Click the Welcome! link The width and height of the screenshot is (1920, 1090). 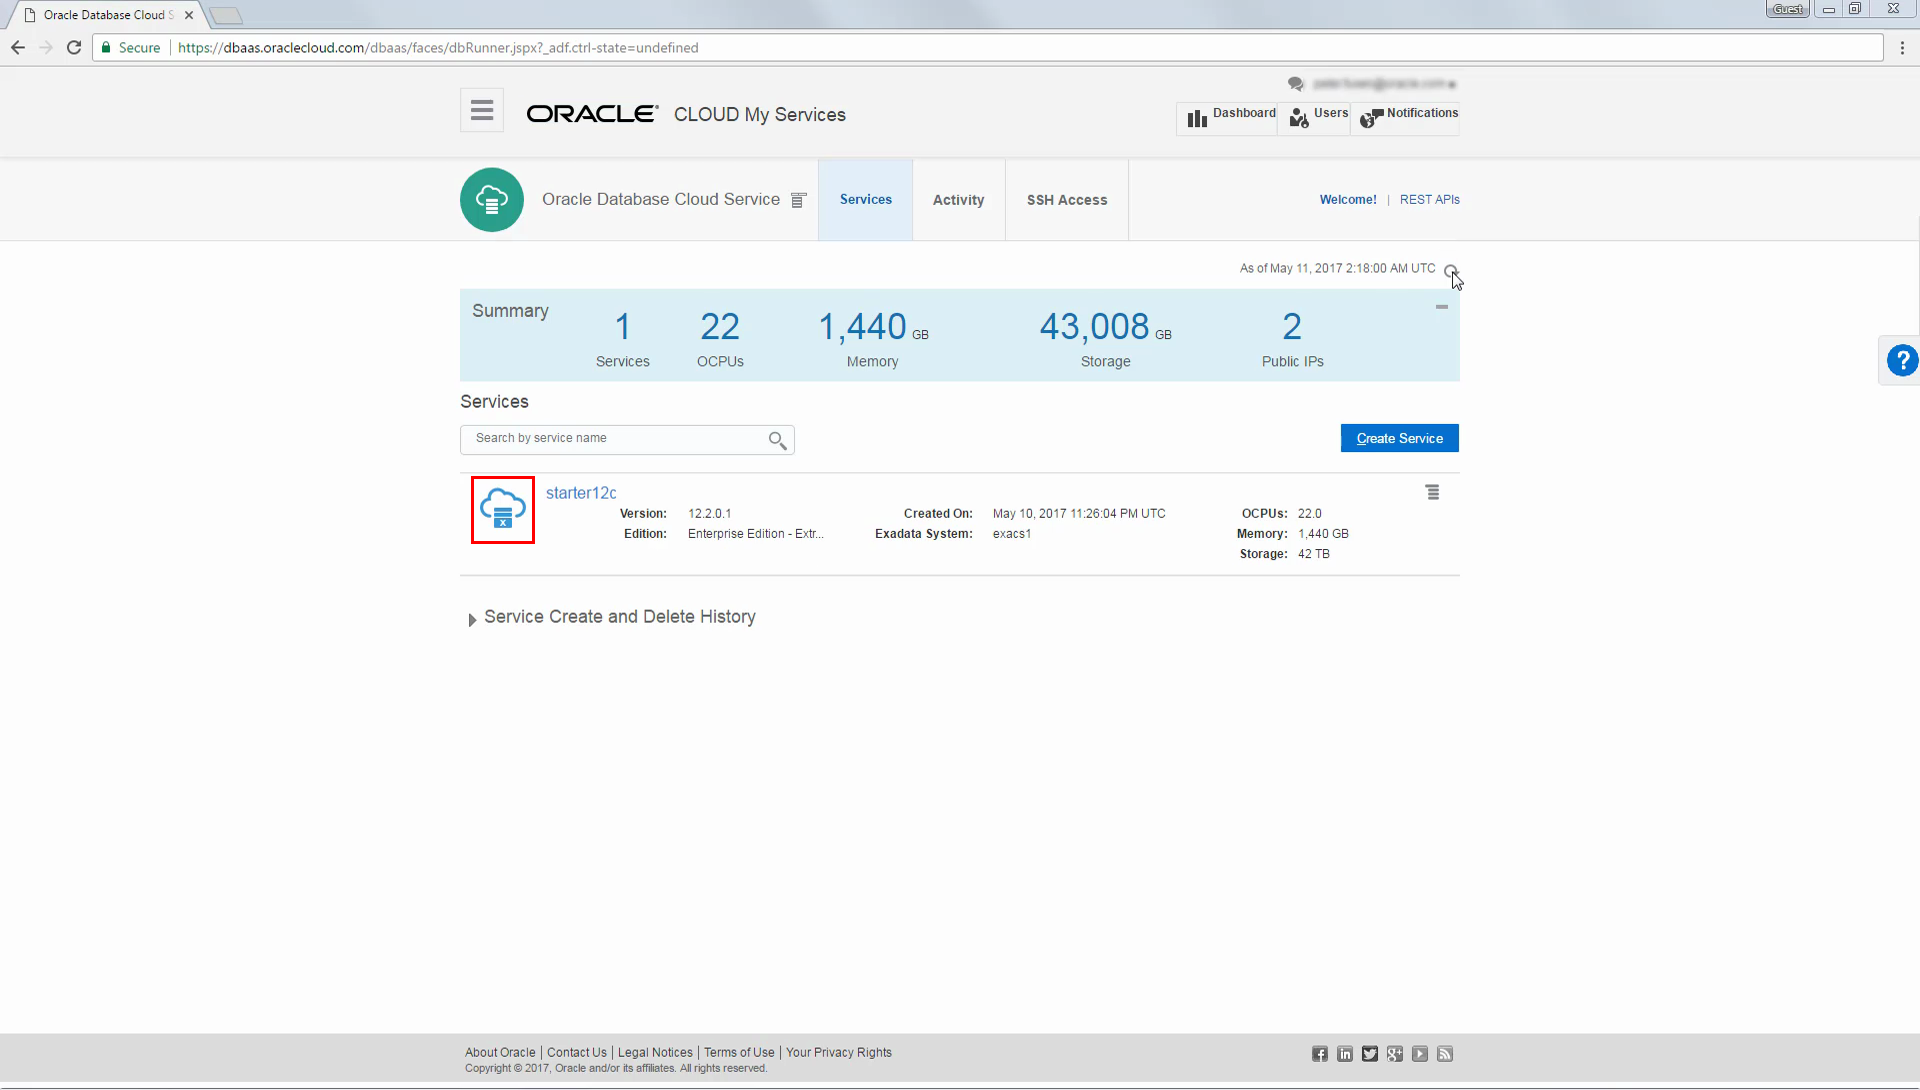pos(1348,200)
